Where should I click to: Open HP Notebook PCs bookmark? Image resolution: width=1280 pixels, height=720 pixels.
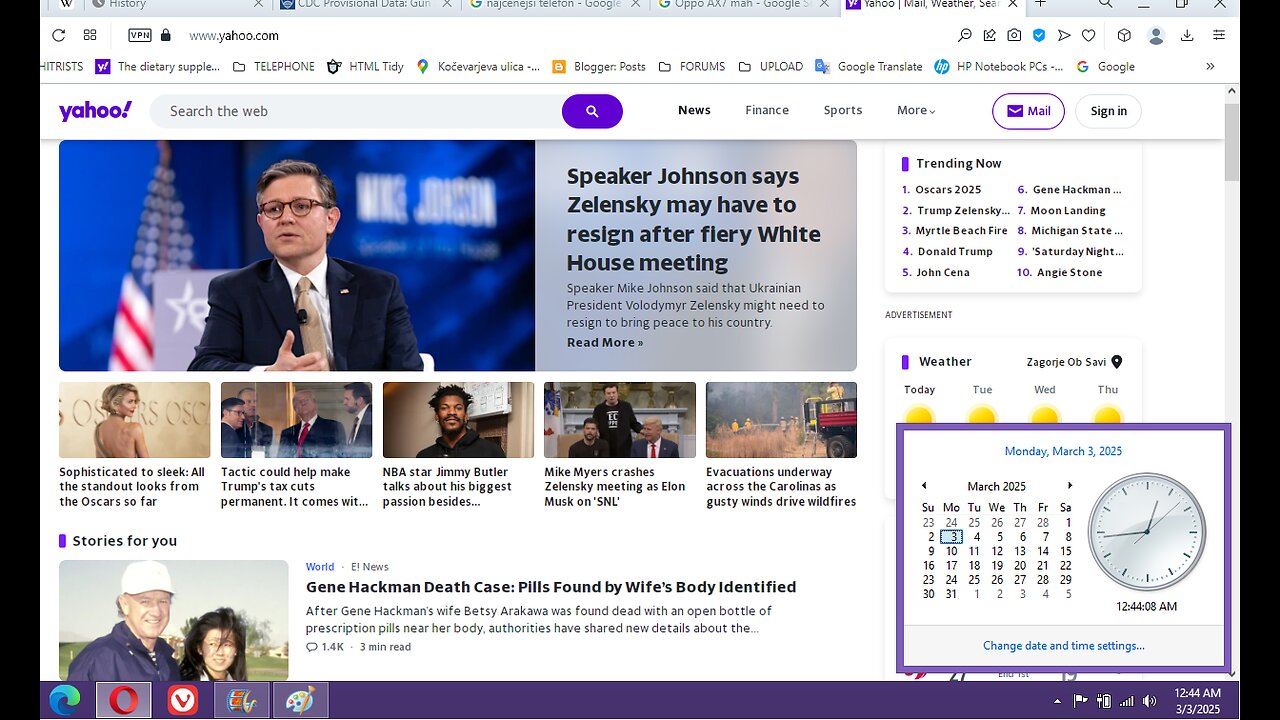pyautogui.click(x=998, y=67)
